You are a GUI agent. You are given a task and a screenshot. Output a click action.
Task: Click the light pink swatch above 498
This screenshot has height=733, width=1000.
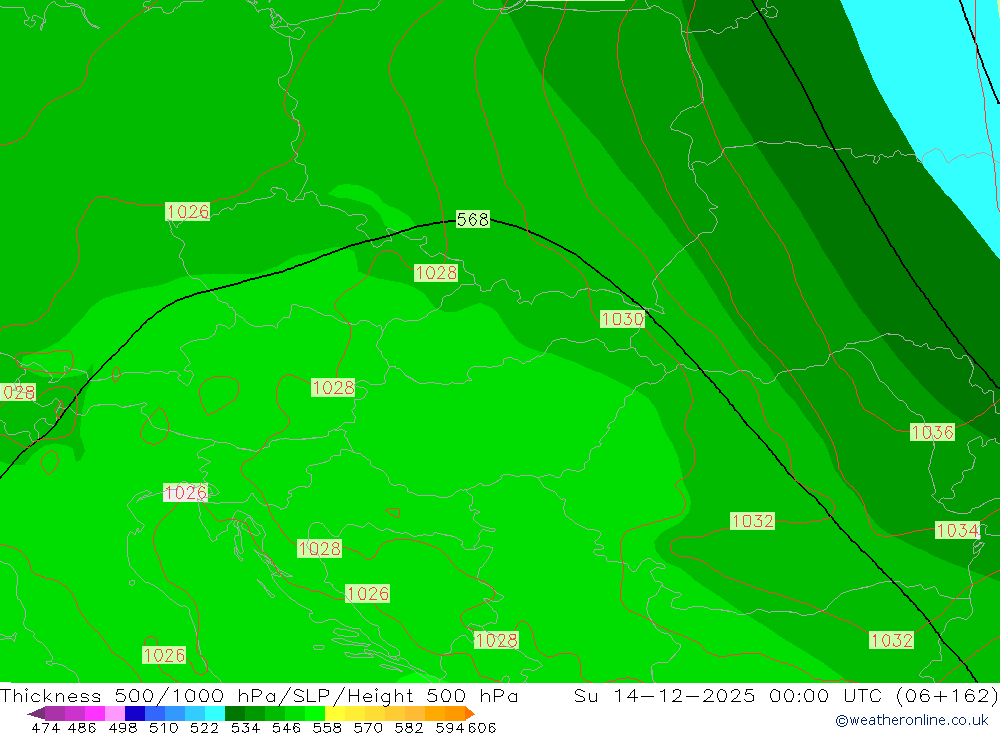tap(115, 713)
